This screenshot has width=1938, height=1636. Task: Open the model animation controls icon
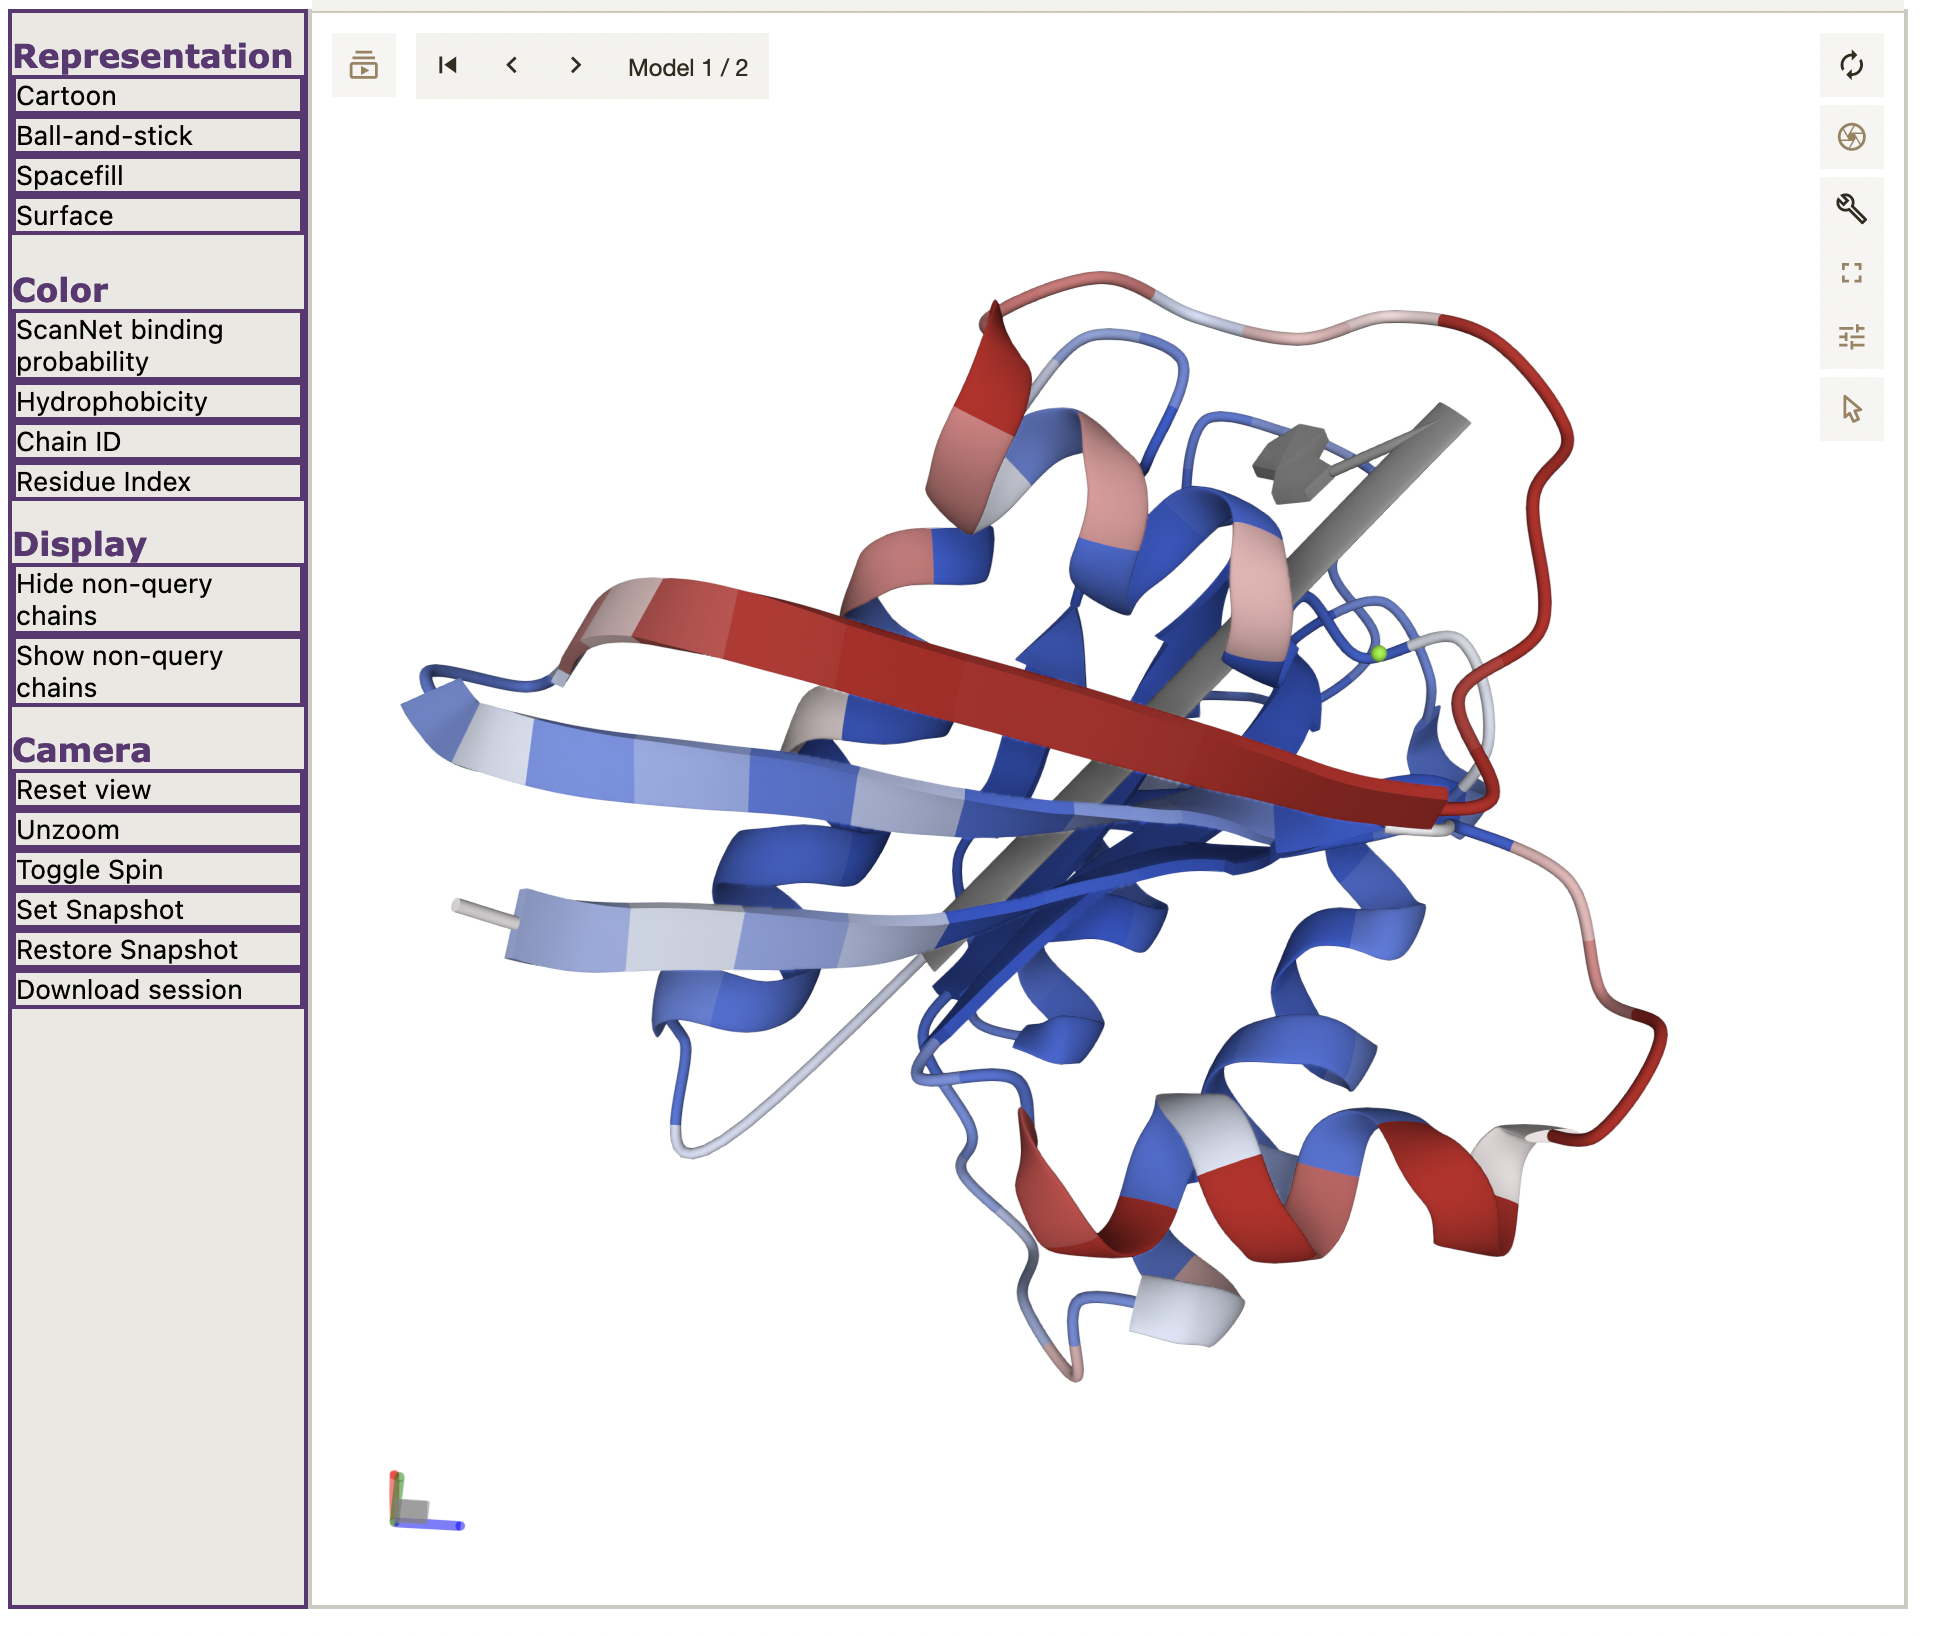(x=363, y=66)
